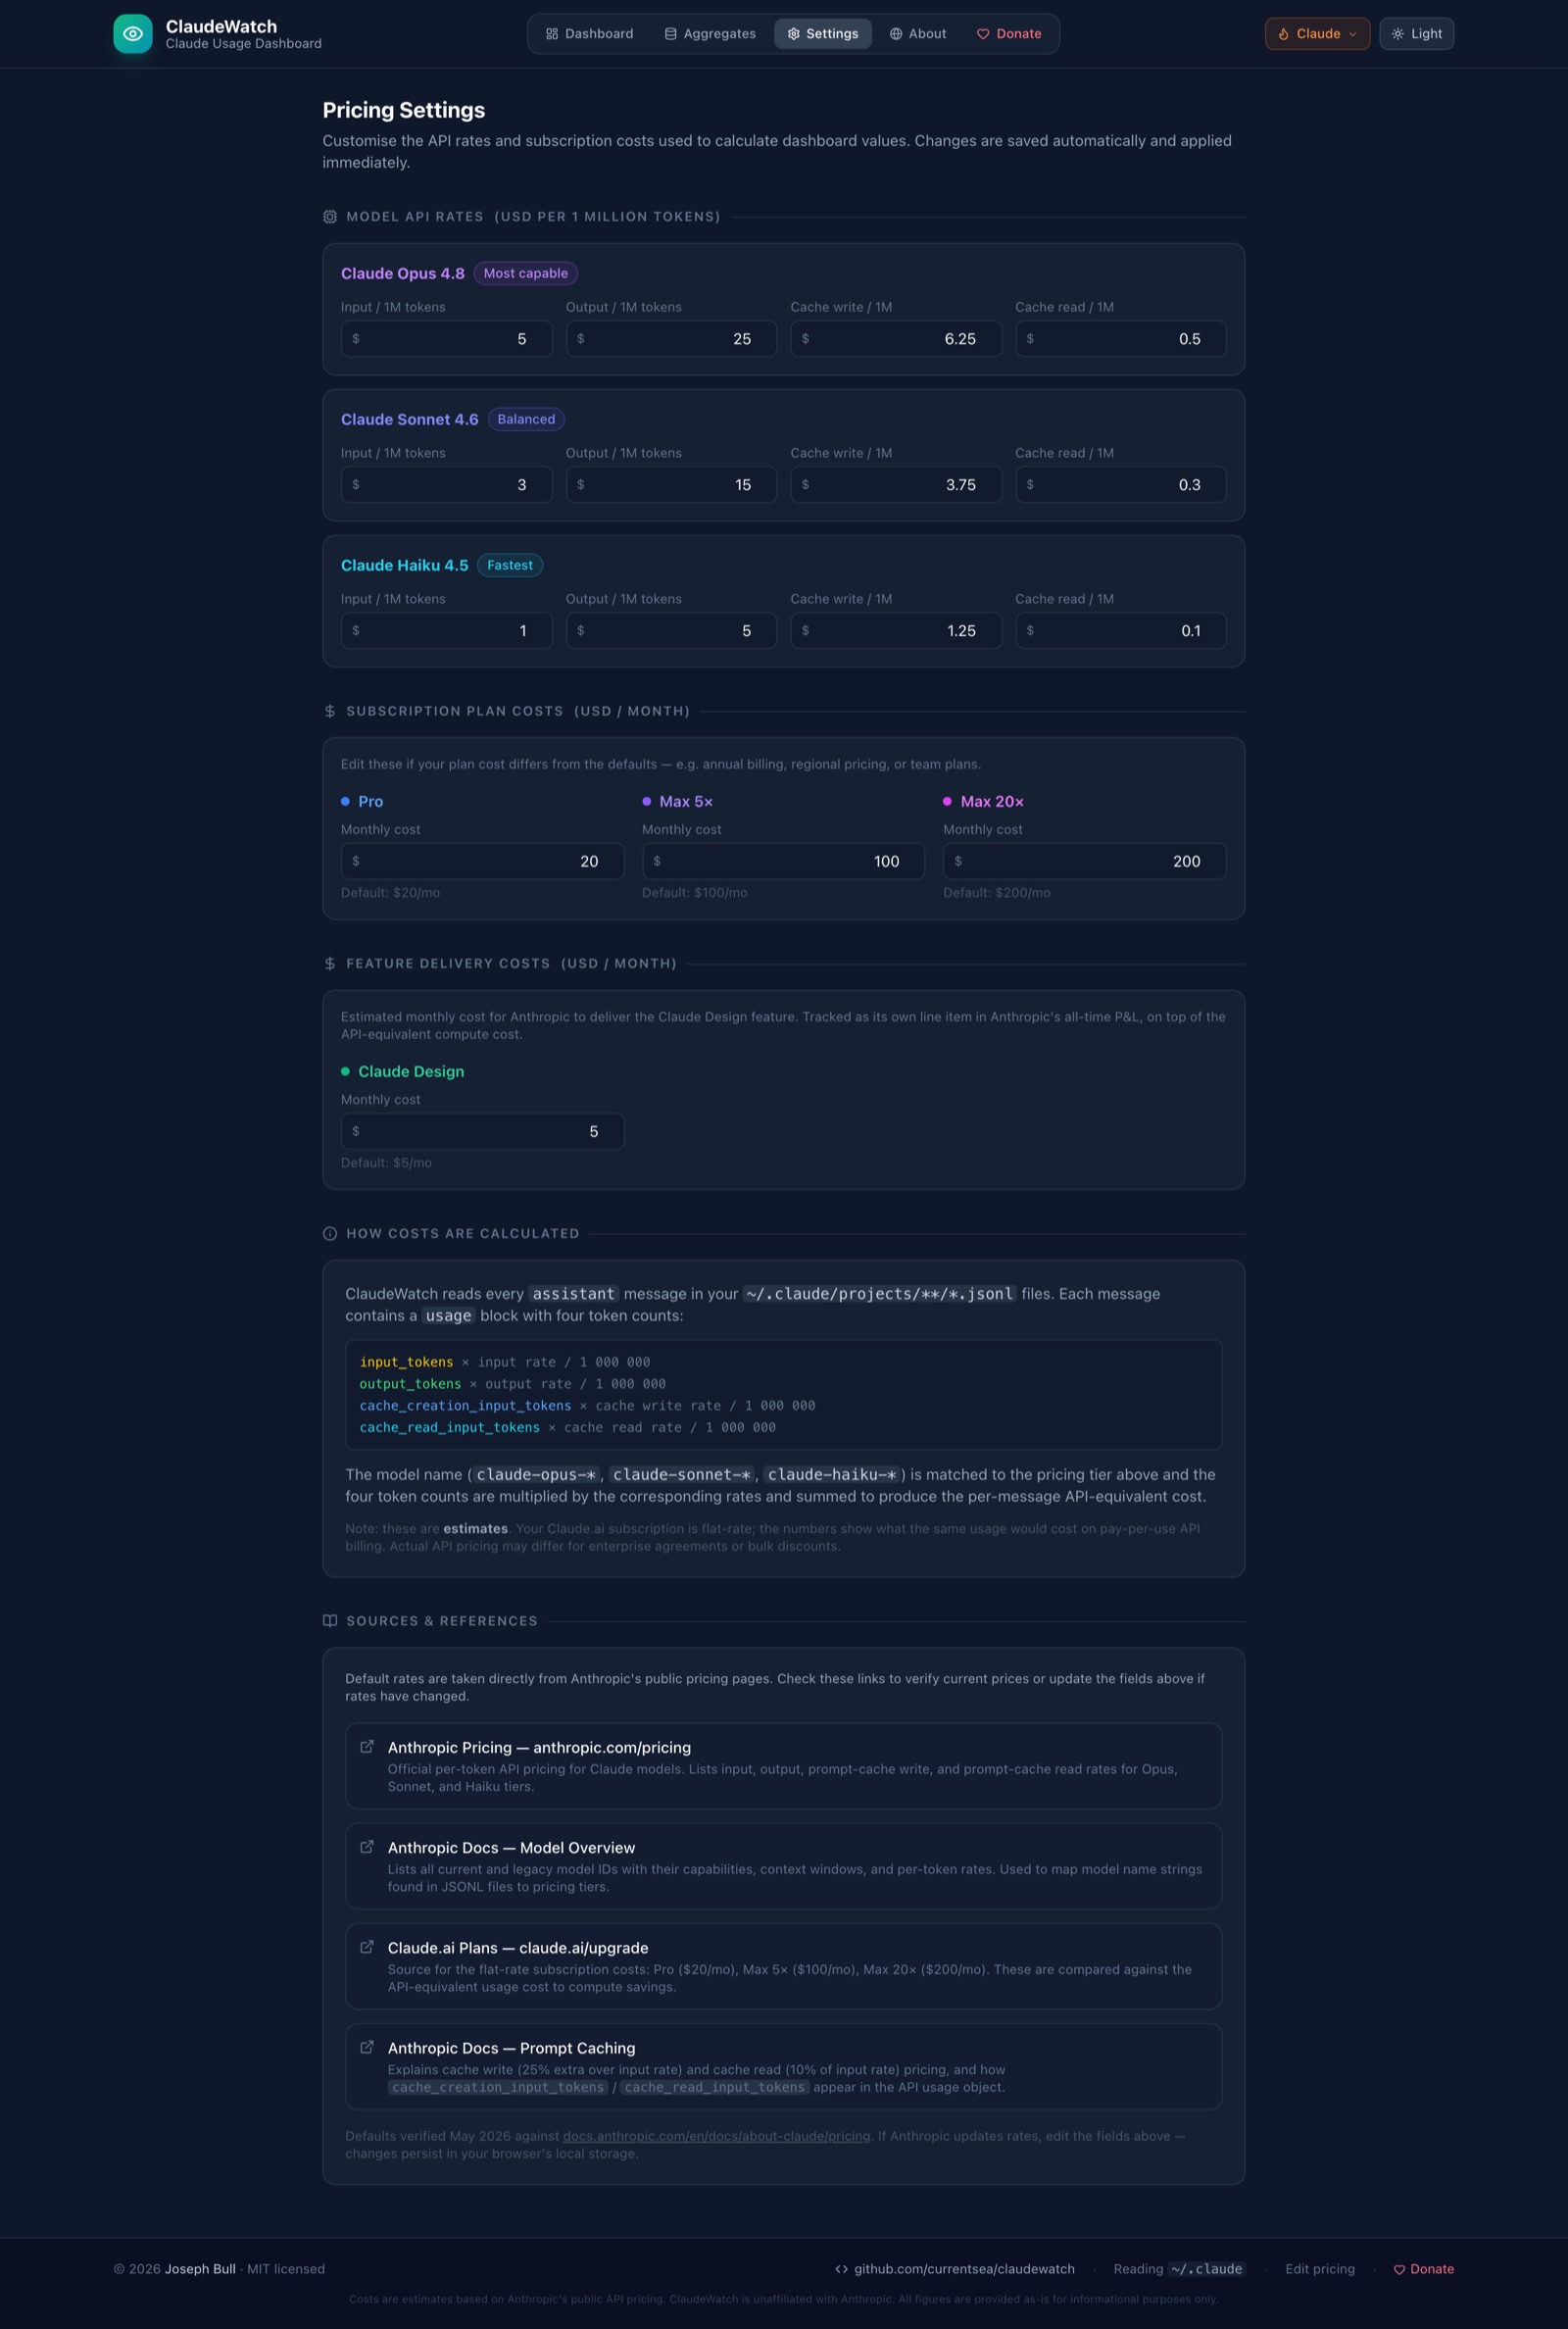Click the heart icon in footer Donate
This screenshot has width=1568, height=2329.
click(x=1399, y=2270)
